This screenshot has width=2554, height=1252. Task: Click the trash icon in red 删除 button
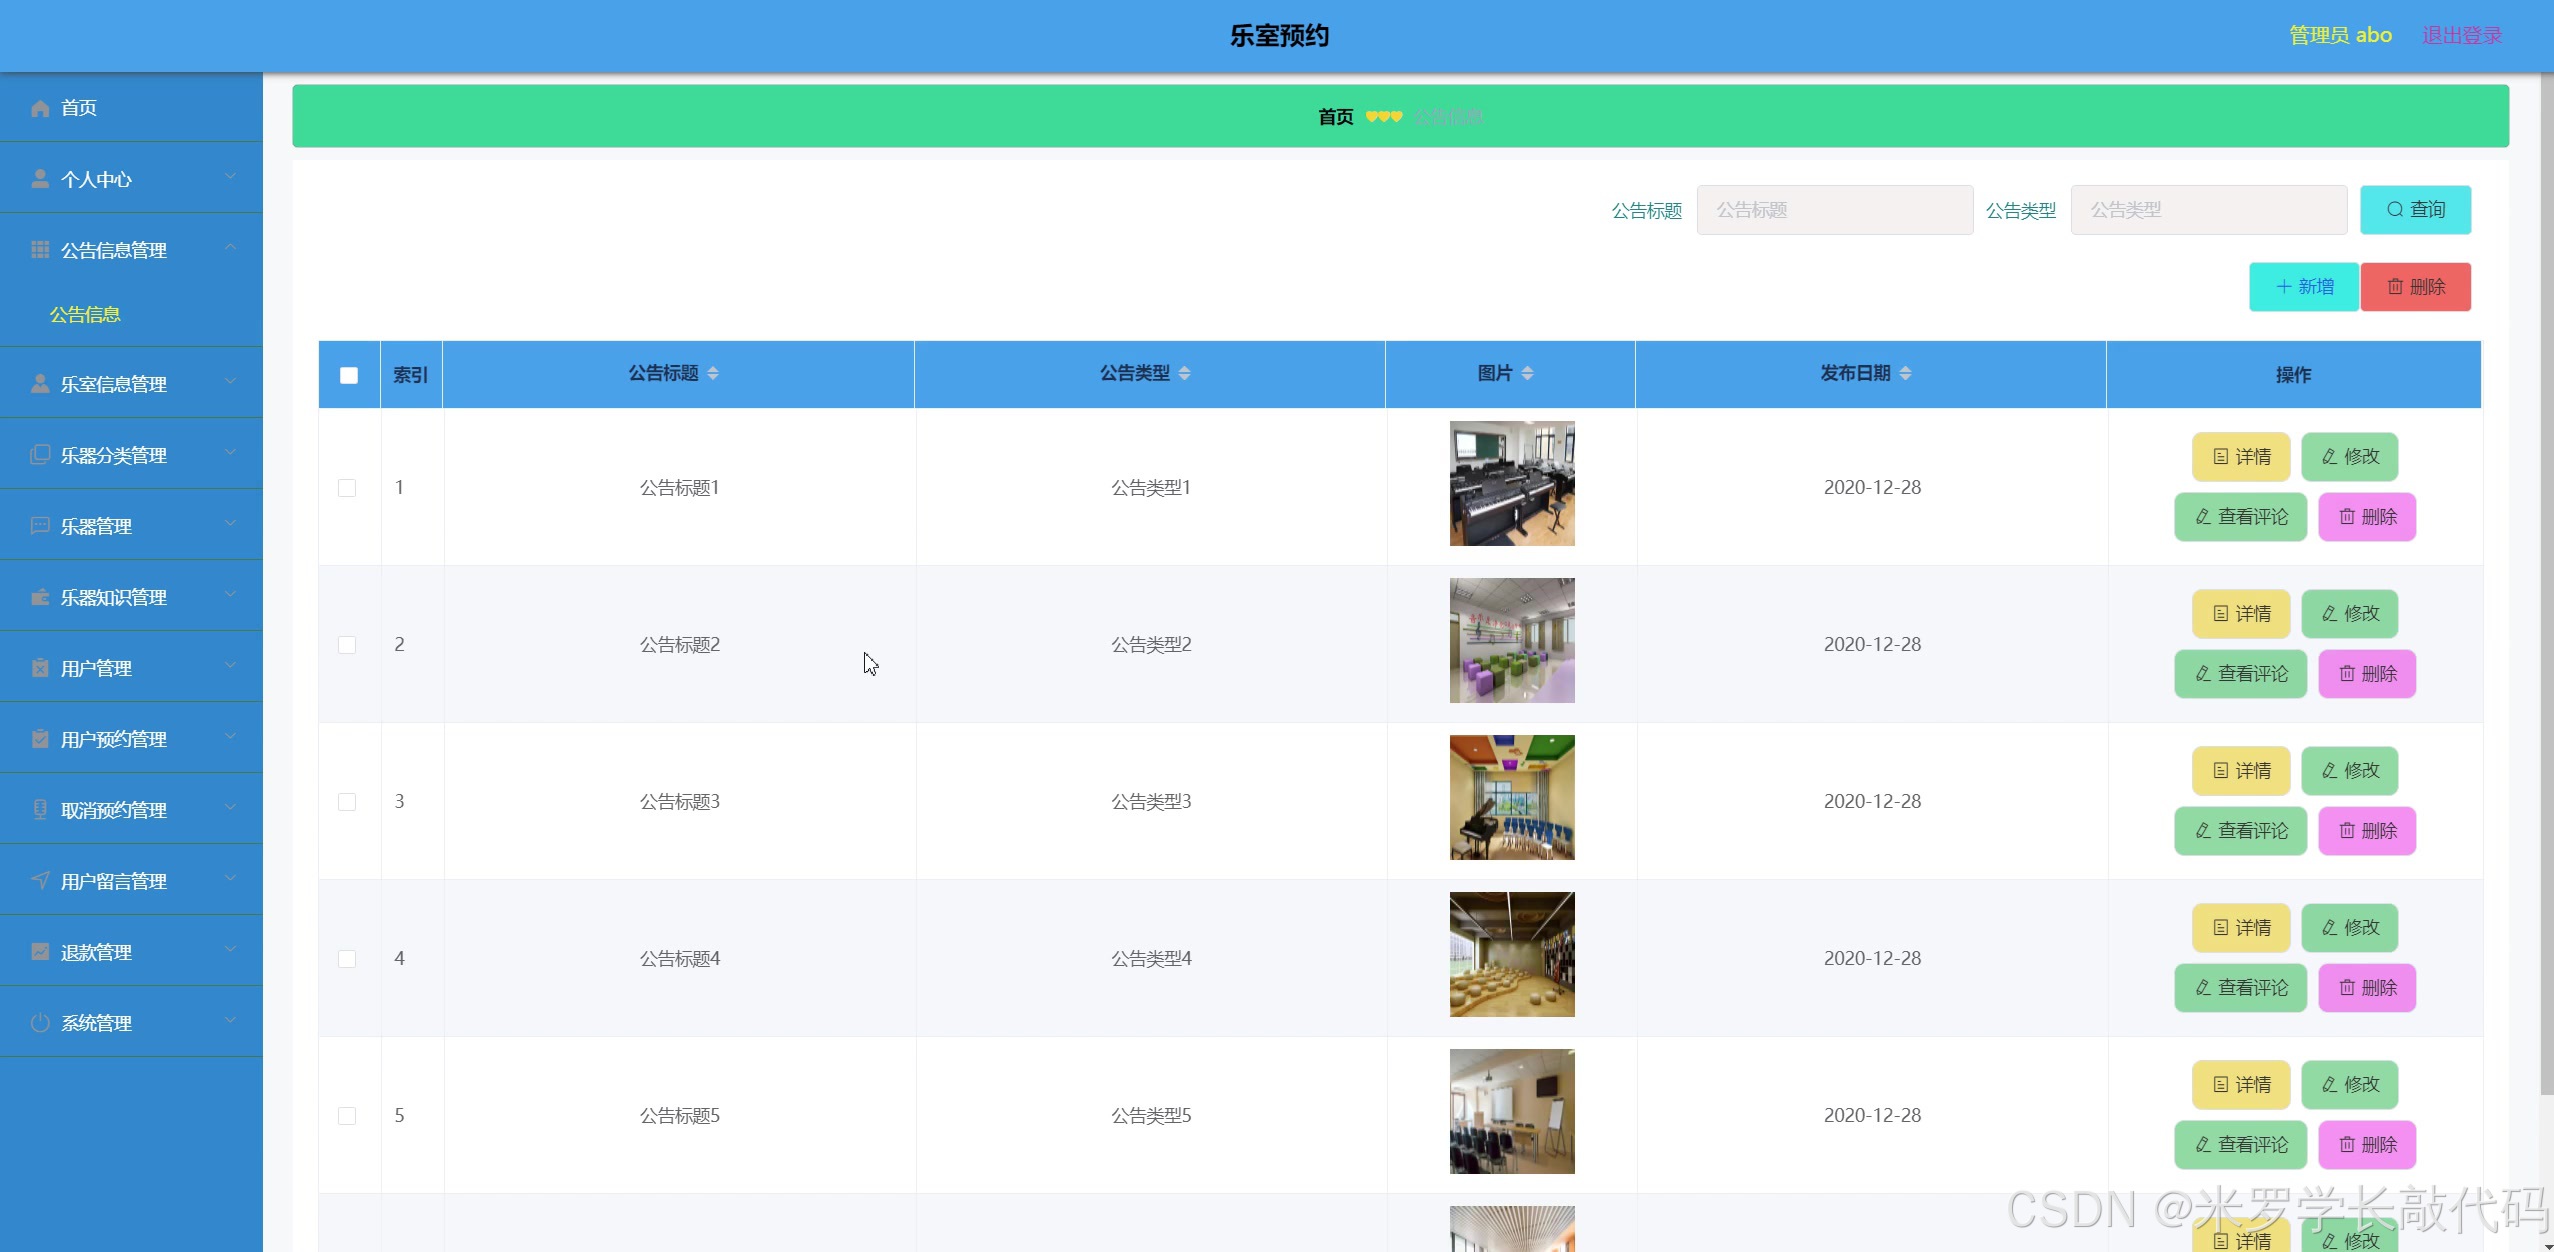point(2395,287)
